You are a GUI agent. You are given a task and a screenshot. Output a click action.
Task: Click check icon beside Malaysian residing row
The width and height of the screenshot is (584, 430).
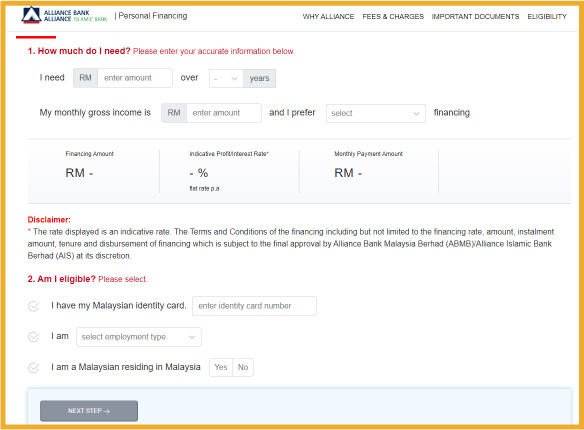34,368
